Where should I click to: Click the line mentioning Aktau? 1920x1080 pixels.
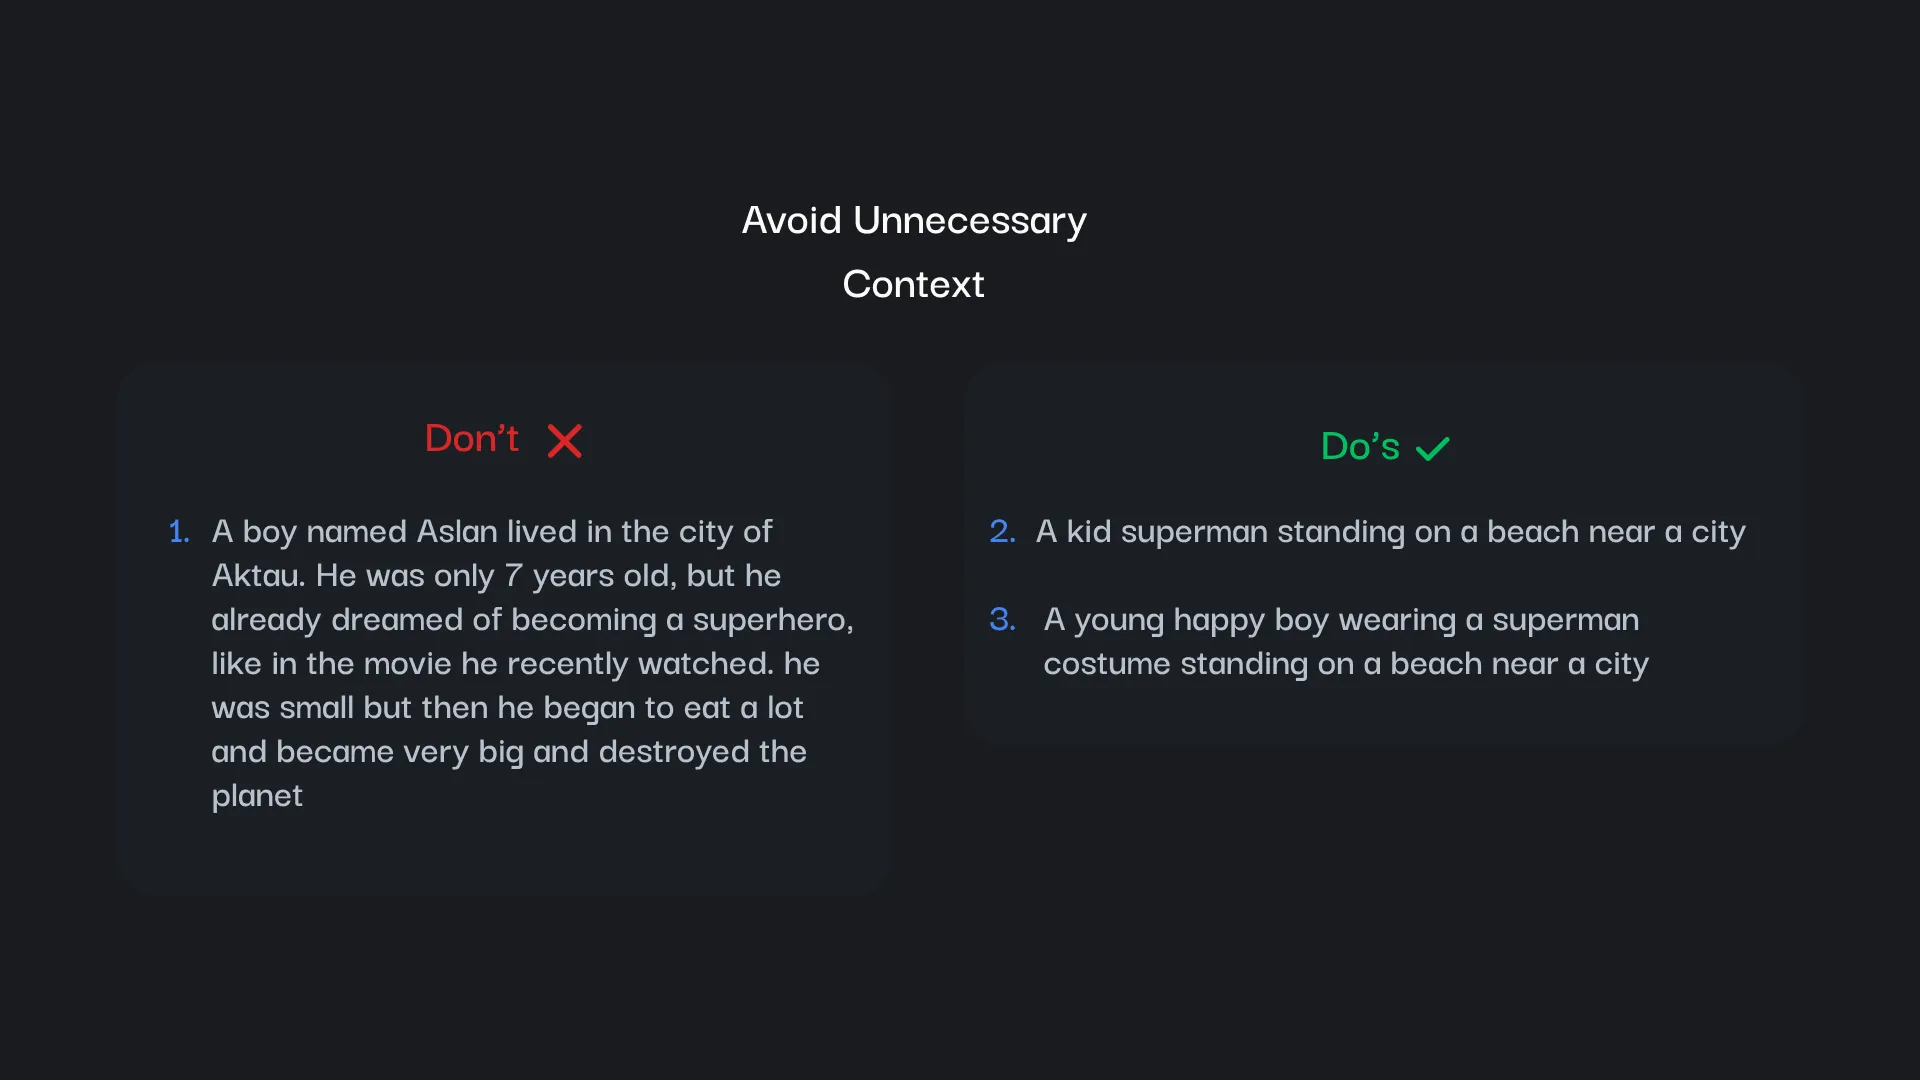(496, 576)
